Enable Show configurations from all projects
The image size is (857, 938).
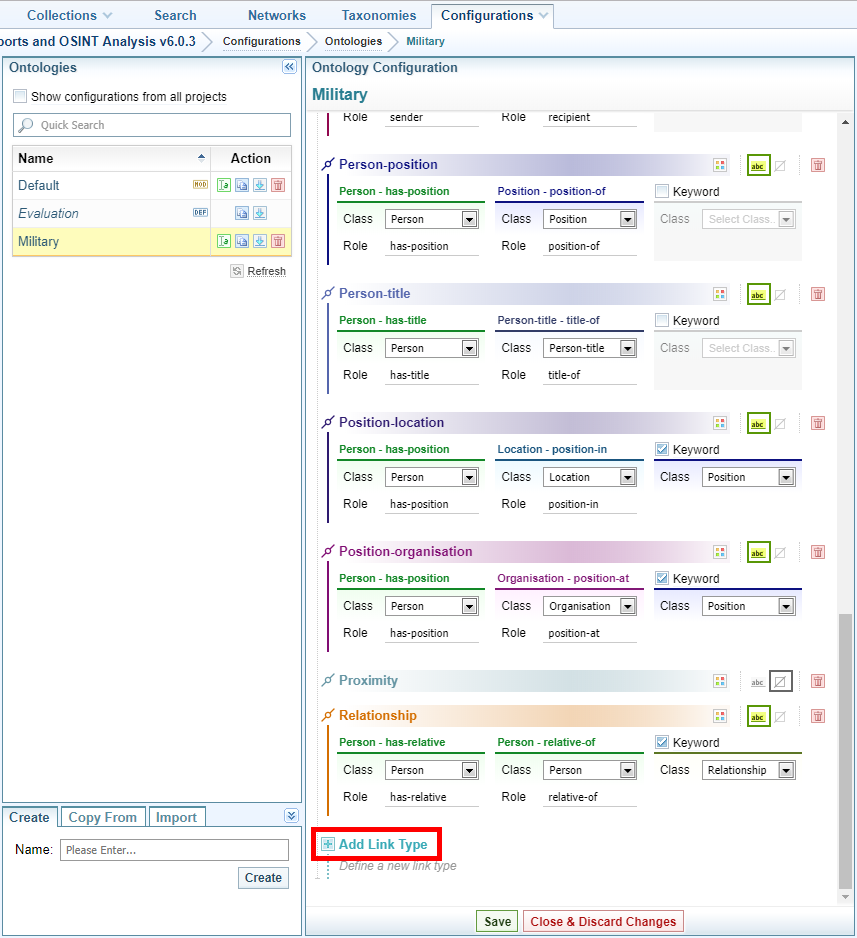[20, 97]
